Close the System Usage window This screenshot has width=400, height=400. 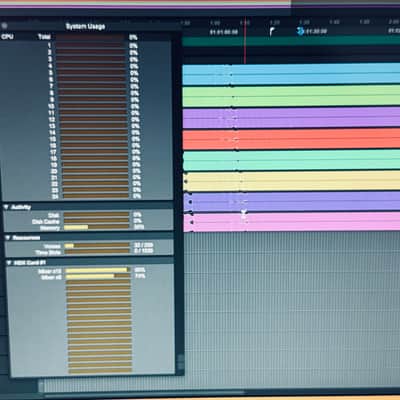pyautogui.click(x=4, y=25)
